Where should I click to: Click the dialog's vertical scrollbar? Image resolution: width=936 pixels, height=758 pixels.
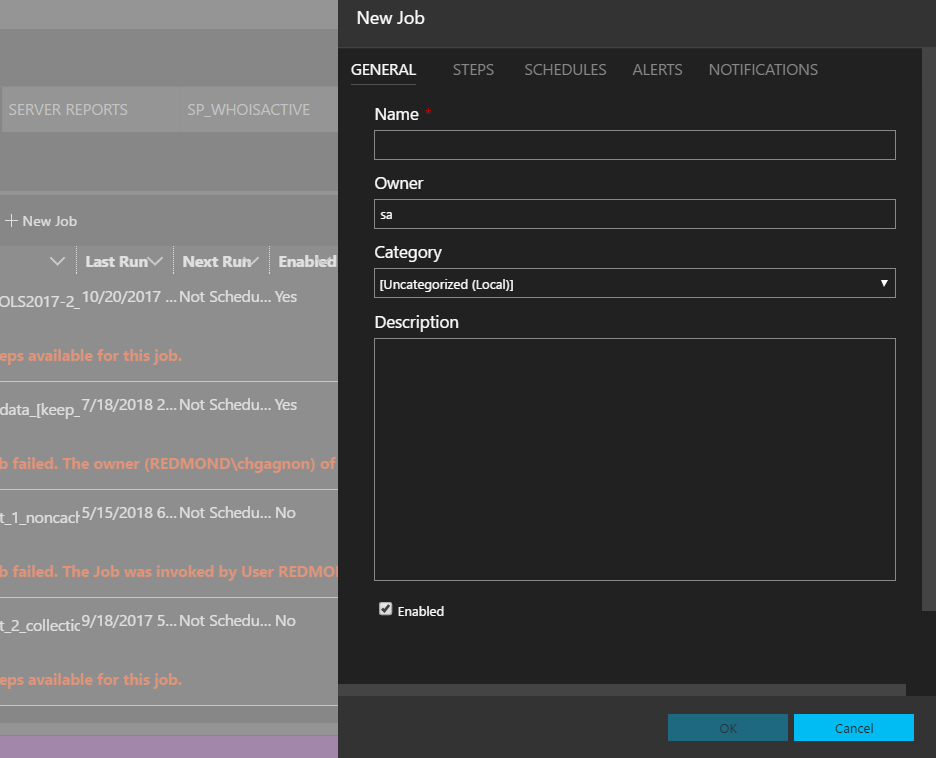click(929, 330)
